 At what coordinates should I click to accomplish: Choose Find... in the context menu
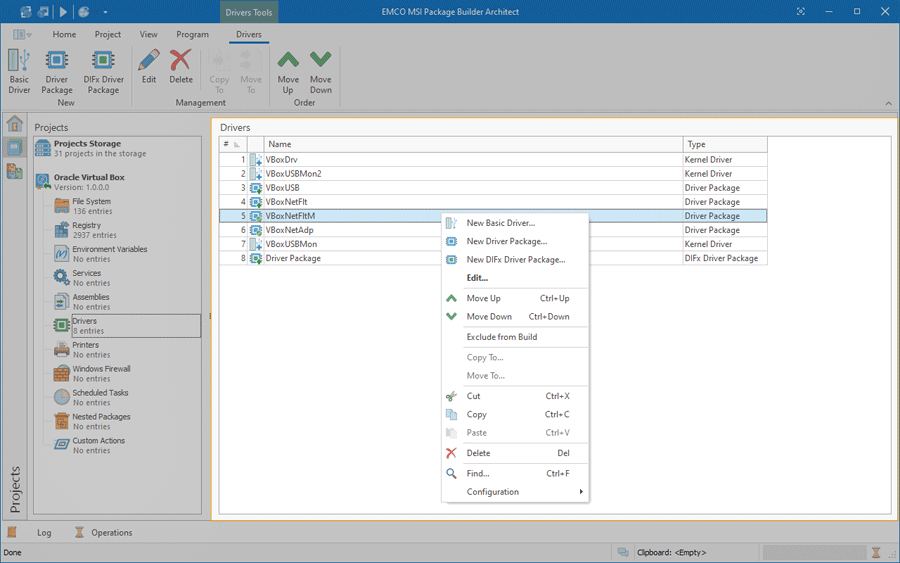[x=515, y=473]
